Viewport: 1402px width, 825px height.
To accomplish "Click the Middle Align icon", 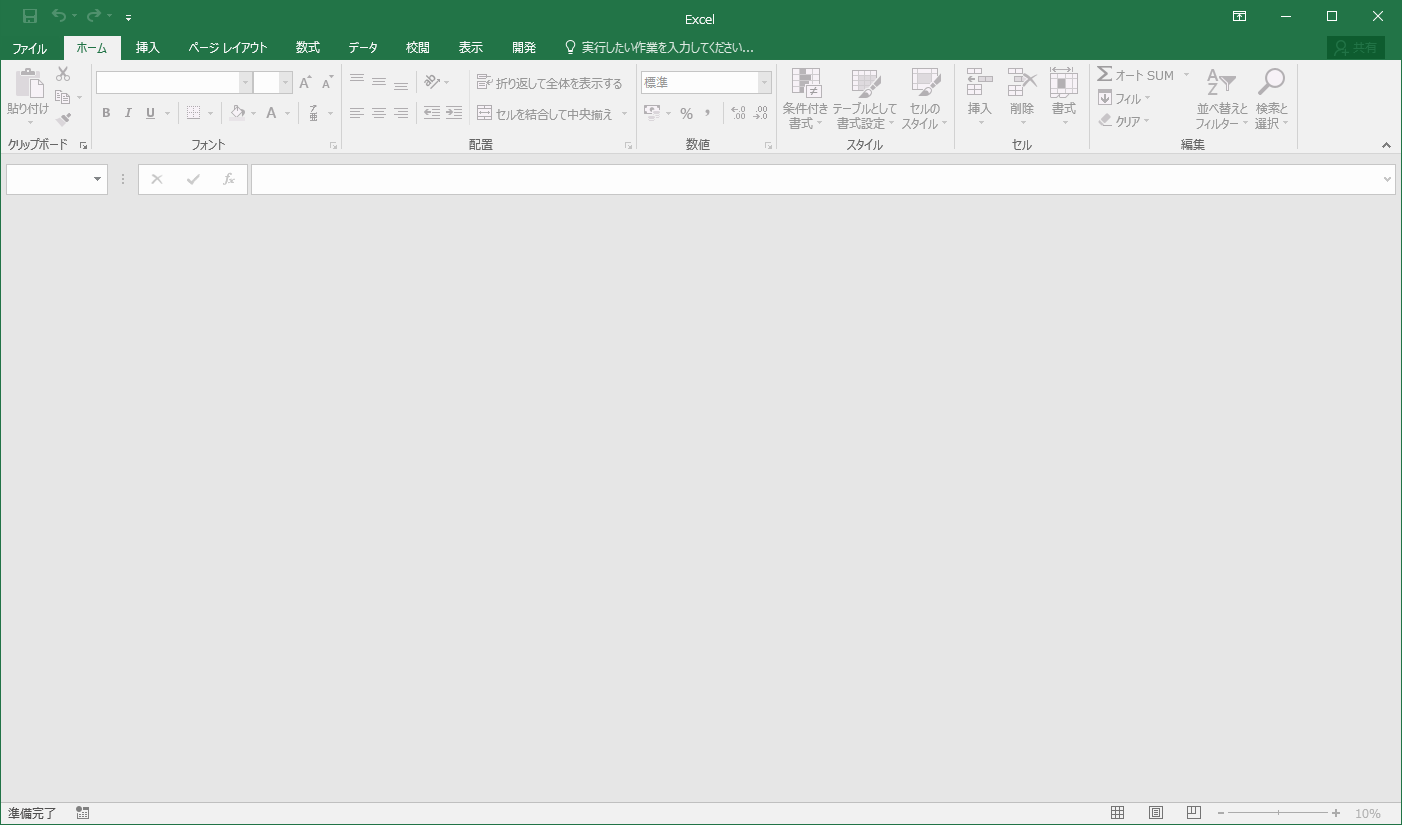I will coord(379,82).
